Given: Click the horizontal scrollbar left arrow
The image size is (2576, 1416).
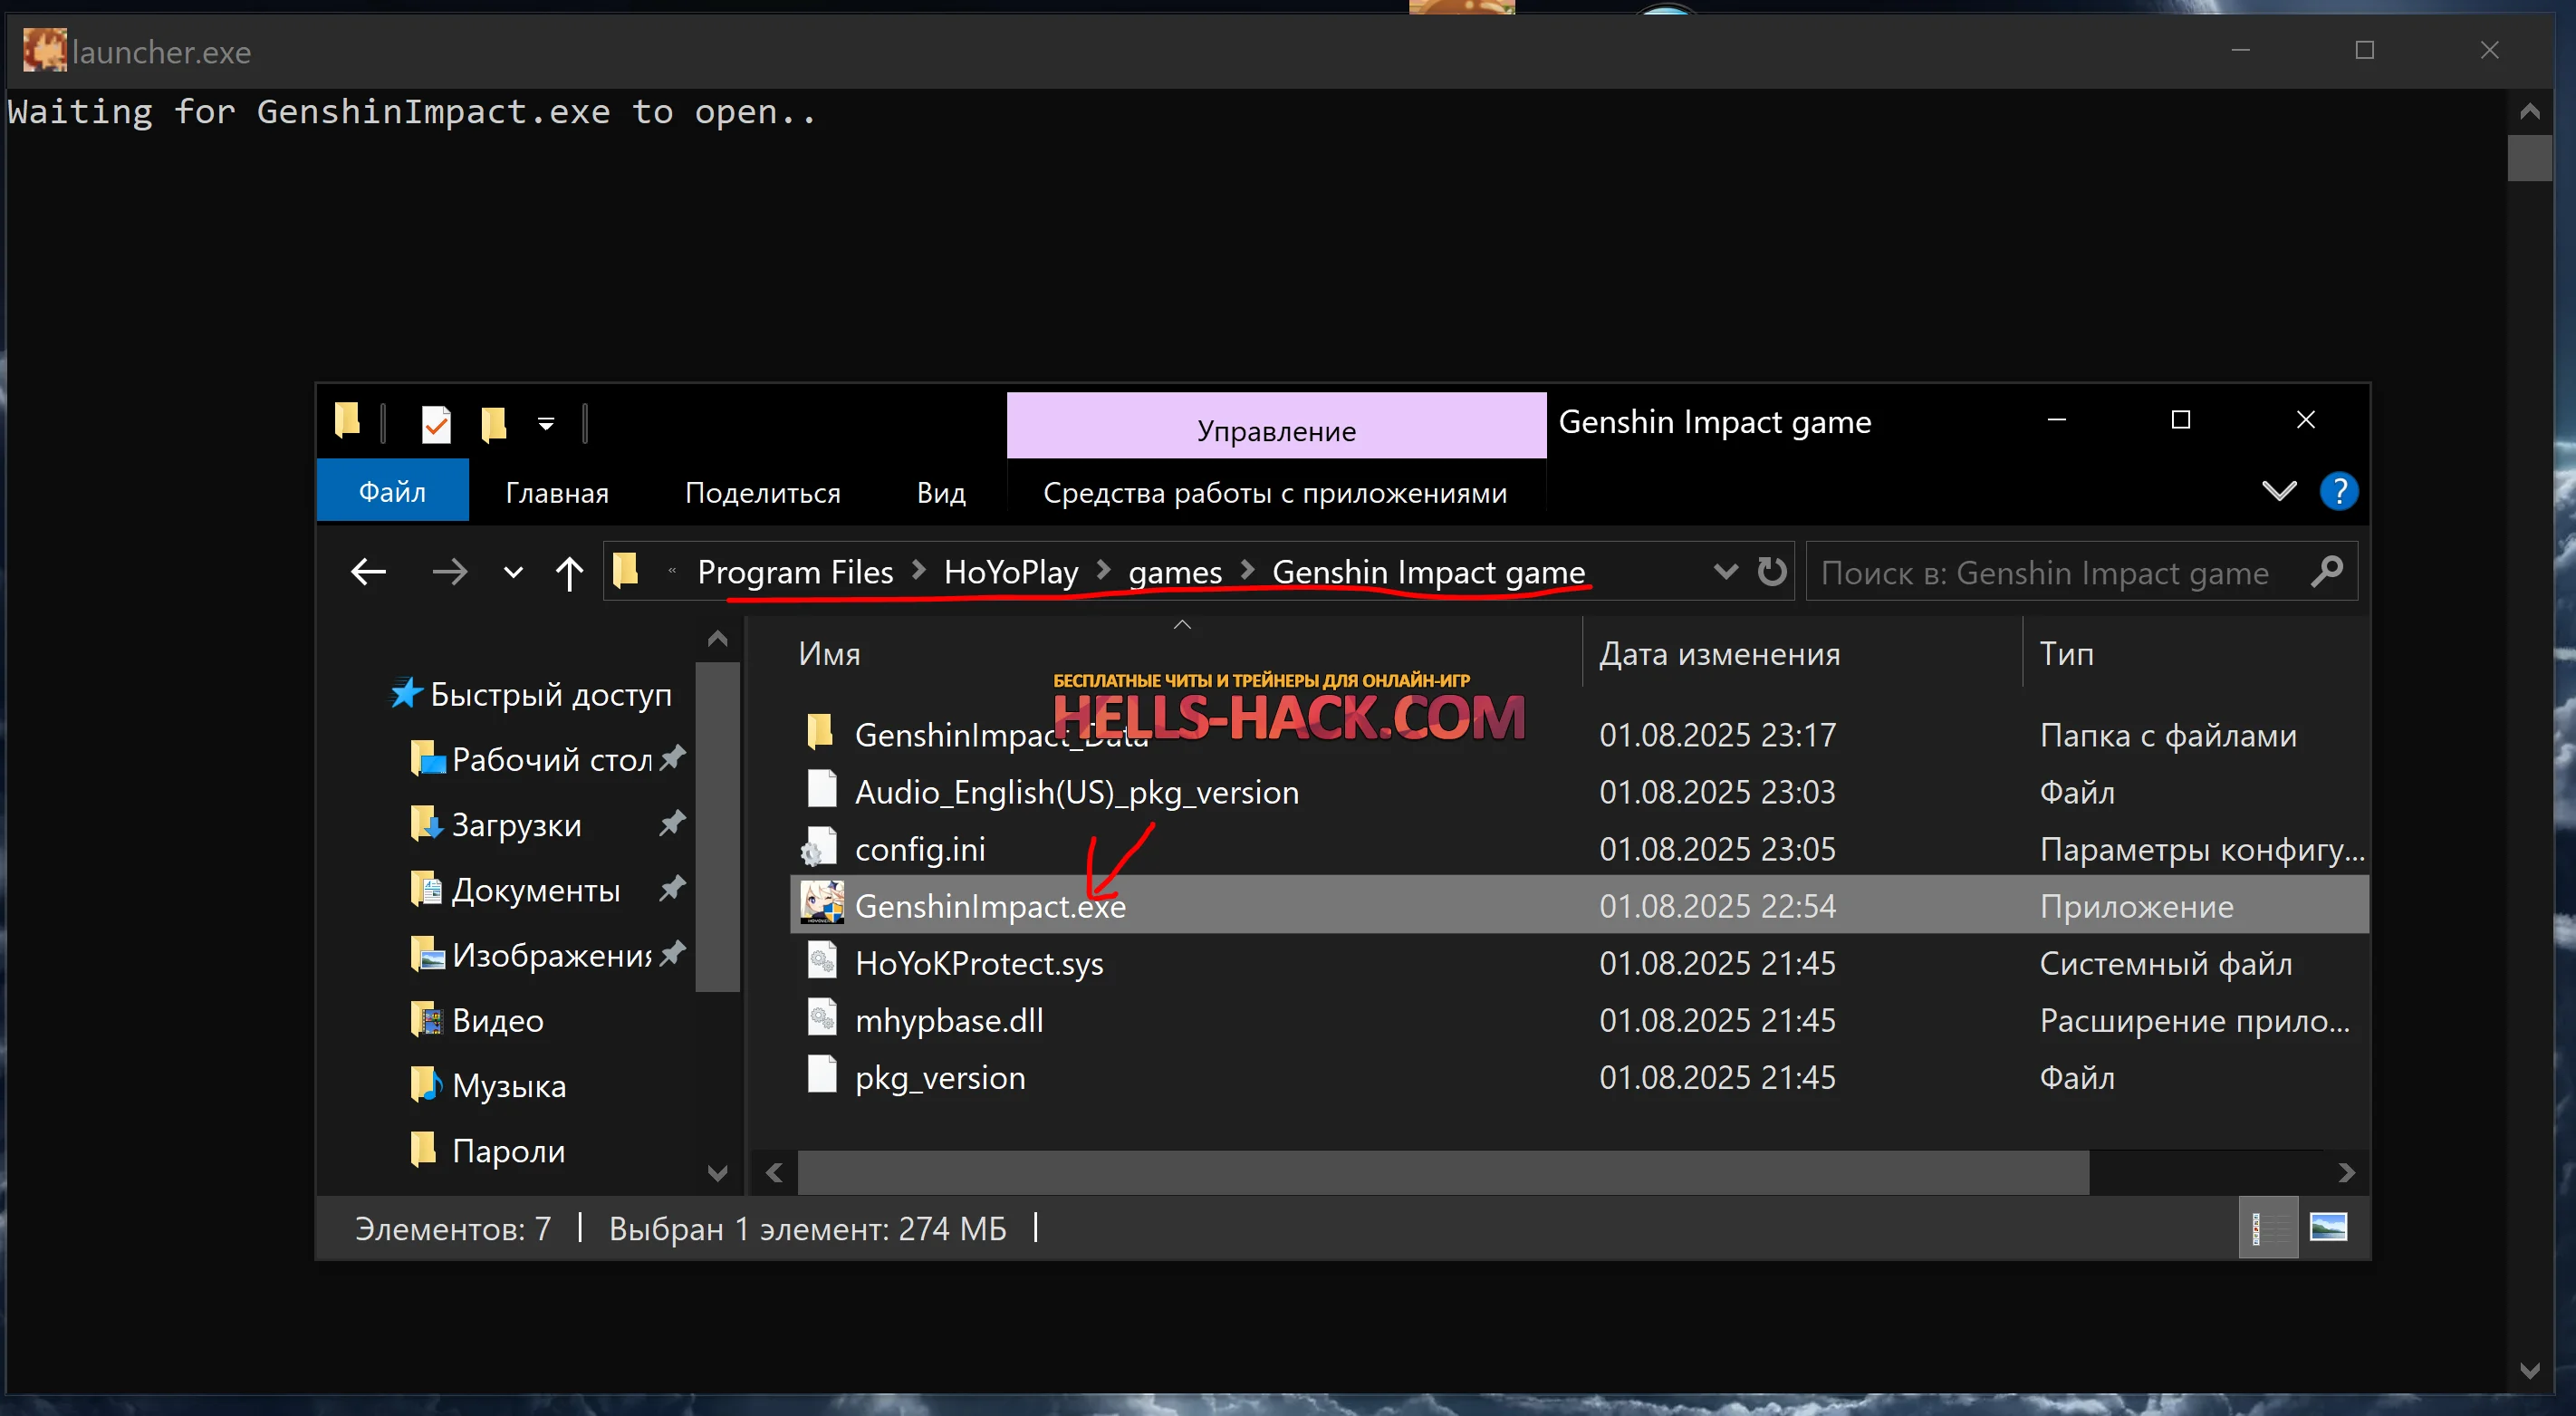Looking at the screenshot, I should [774, 1172].
